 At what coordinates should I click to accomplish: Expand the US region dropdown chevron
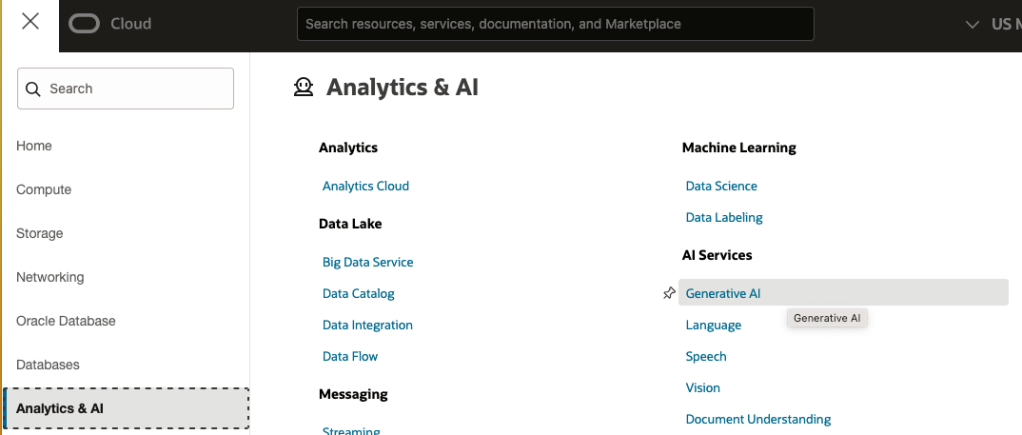[x=972, y=24]
